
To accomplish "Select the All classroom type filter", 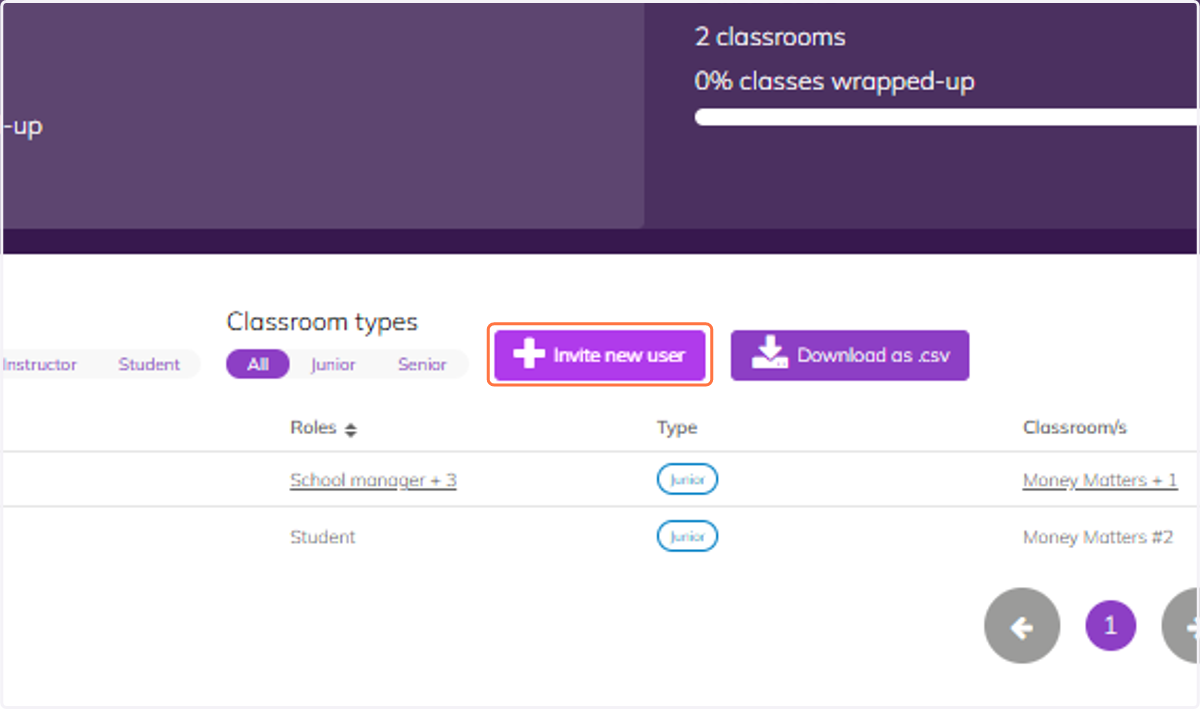I will click(x=258, y=364).
